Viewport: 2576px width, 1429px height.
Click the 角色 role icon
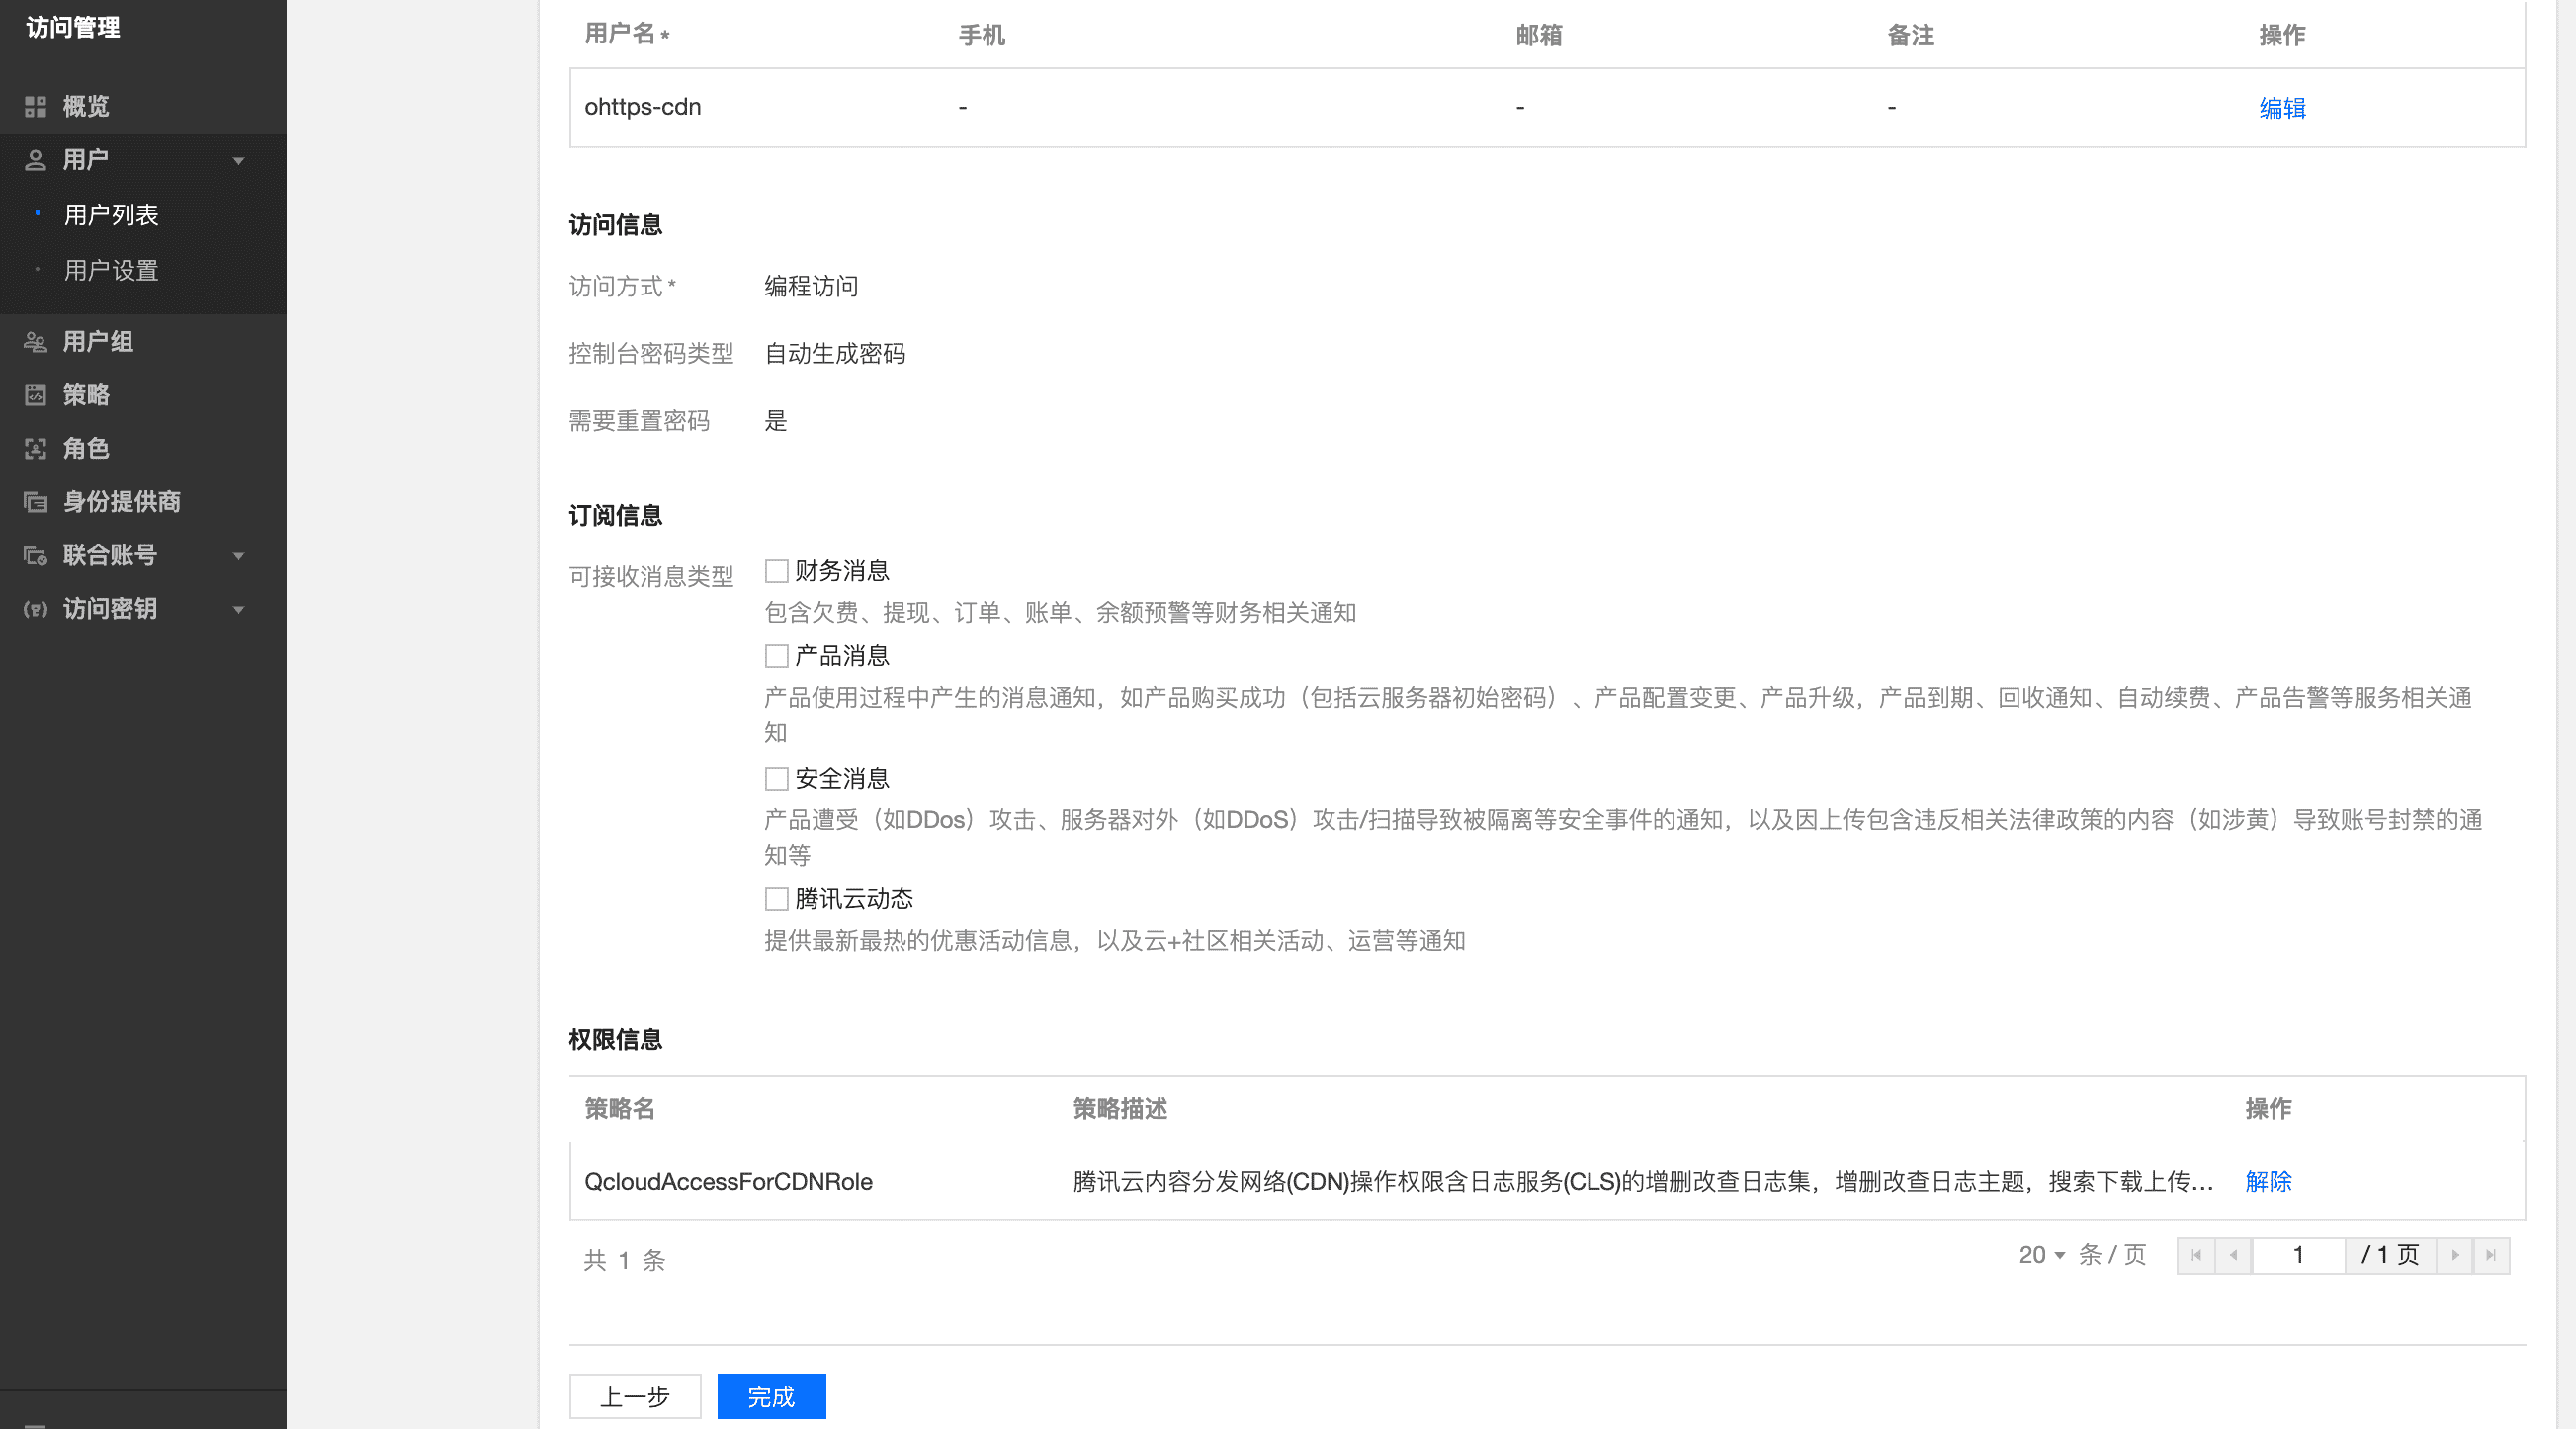[x=36, y=448]
